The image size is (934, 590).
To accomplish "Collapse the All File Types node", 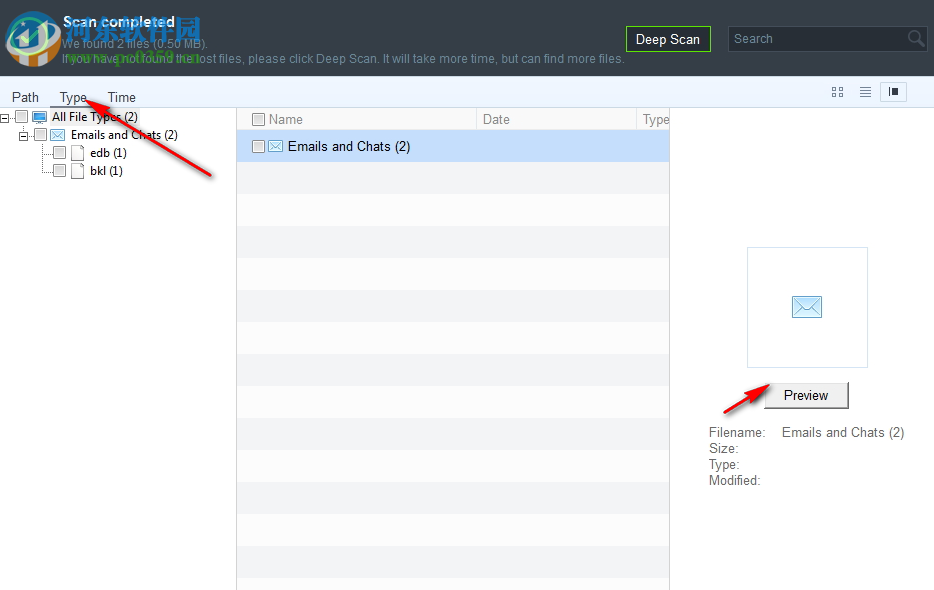I will (6, 116).
